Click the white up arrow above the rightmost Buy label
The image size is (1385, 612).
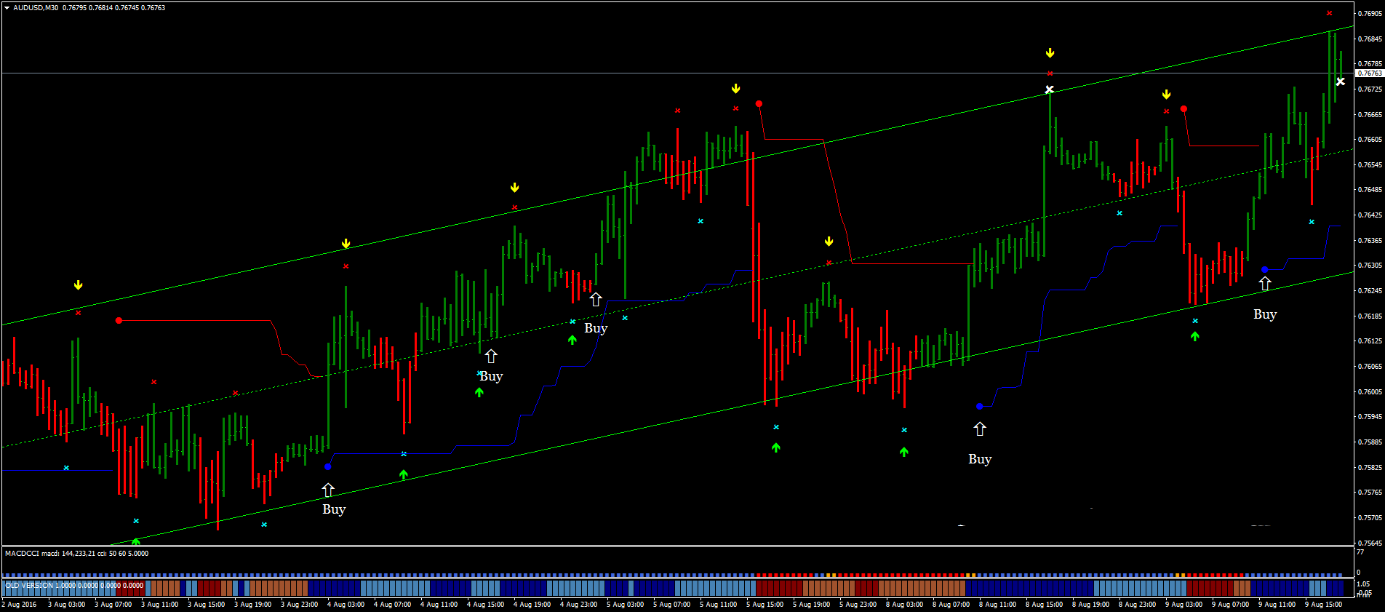tap(1265, 284)
